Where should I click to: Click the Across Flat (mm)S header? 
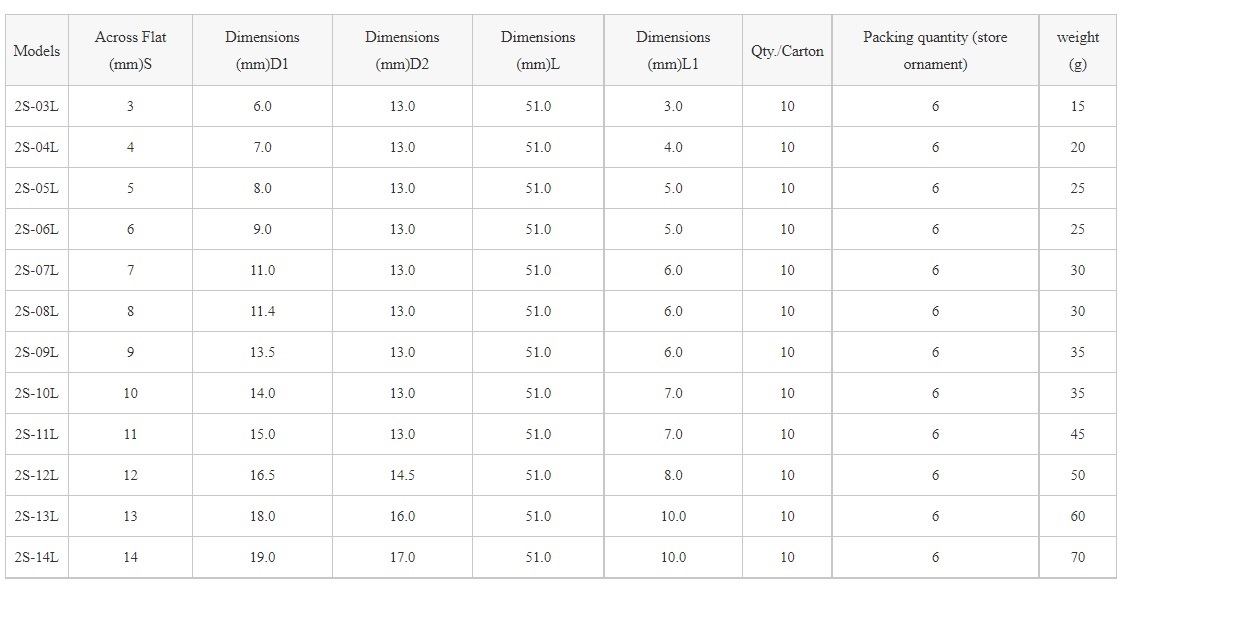point(130,51)
